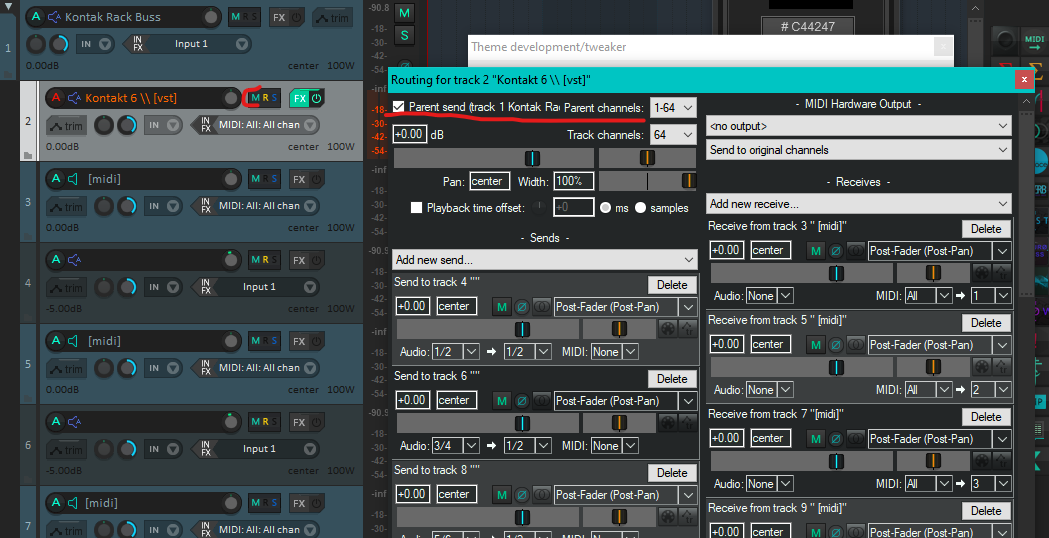This screenshot has height=538, width=1049.
Task: Select samples radio button for time offset
Action: click(640, 207)
